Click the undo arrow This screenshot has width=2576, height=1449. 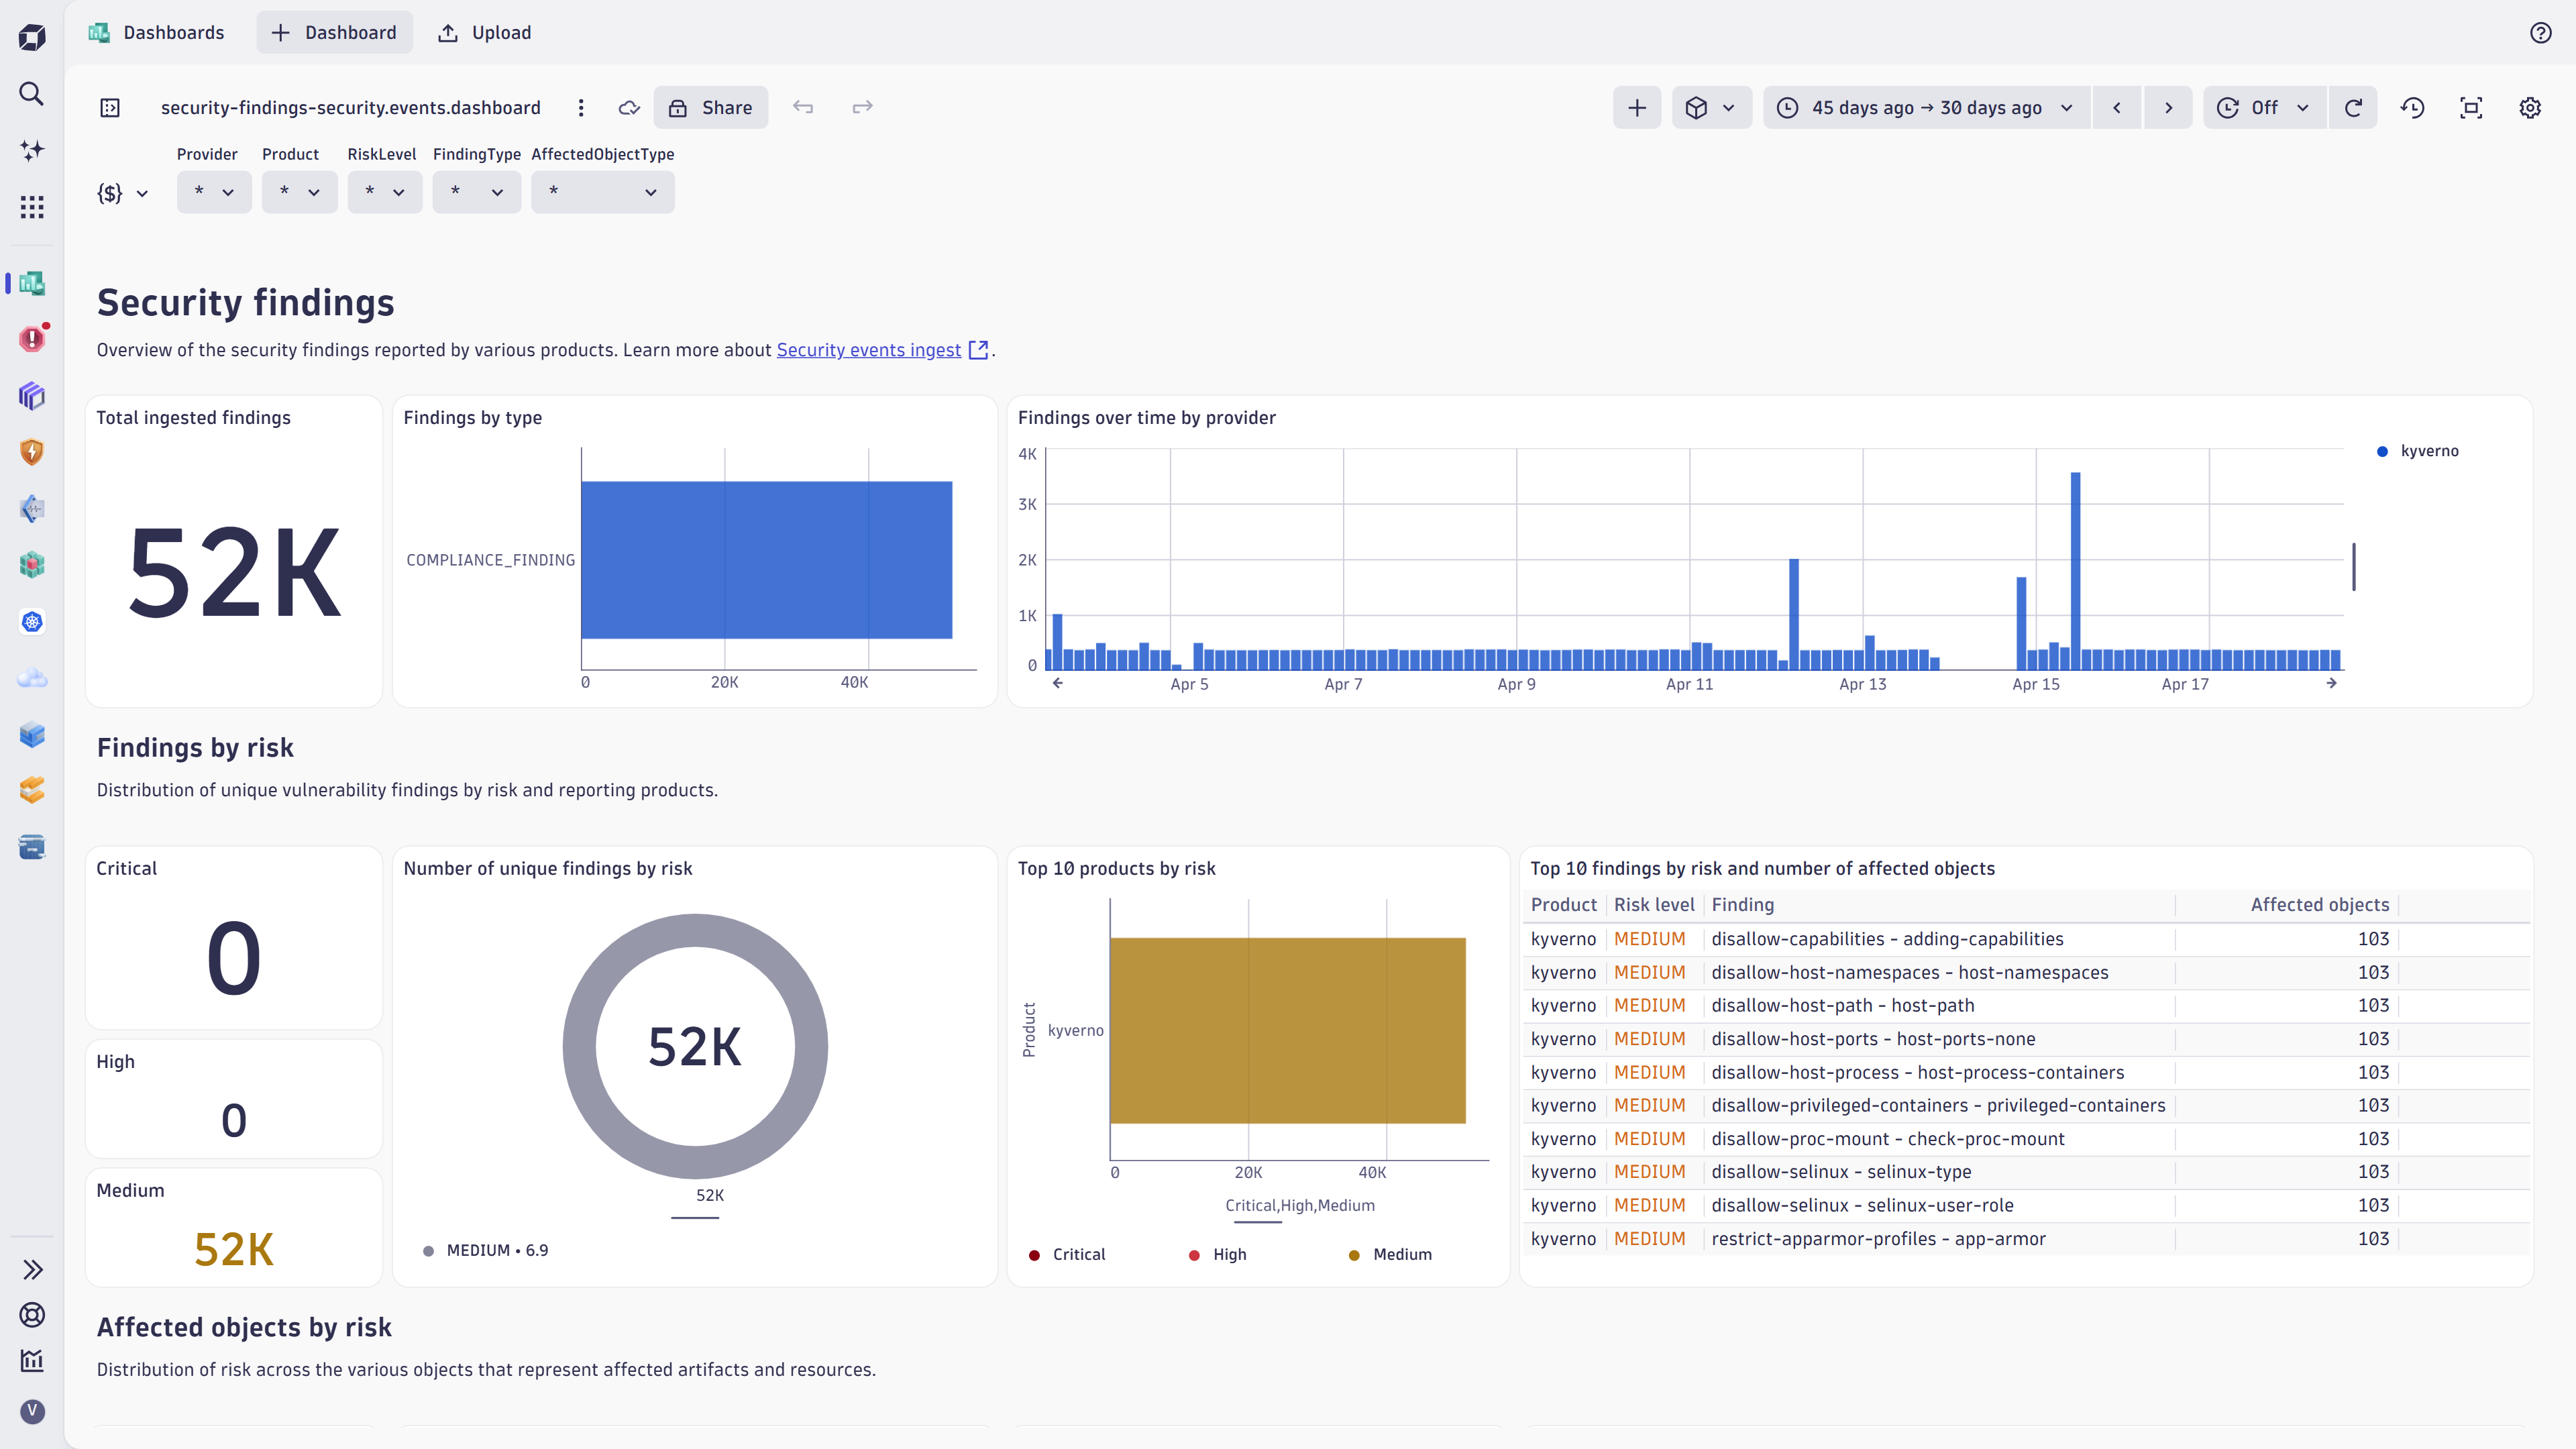pos(803,107)
